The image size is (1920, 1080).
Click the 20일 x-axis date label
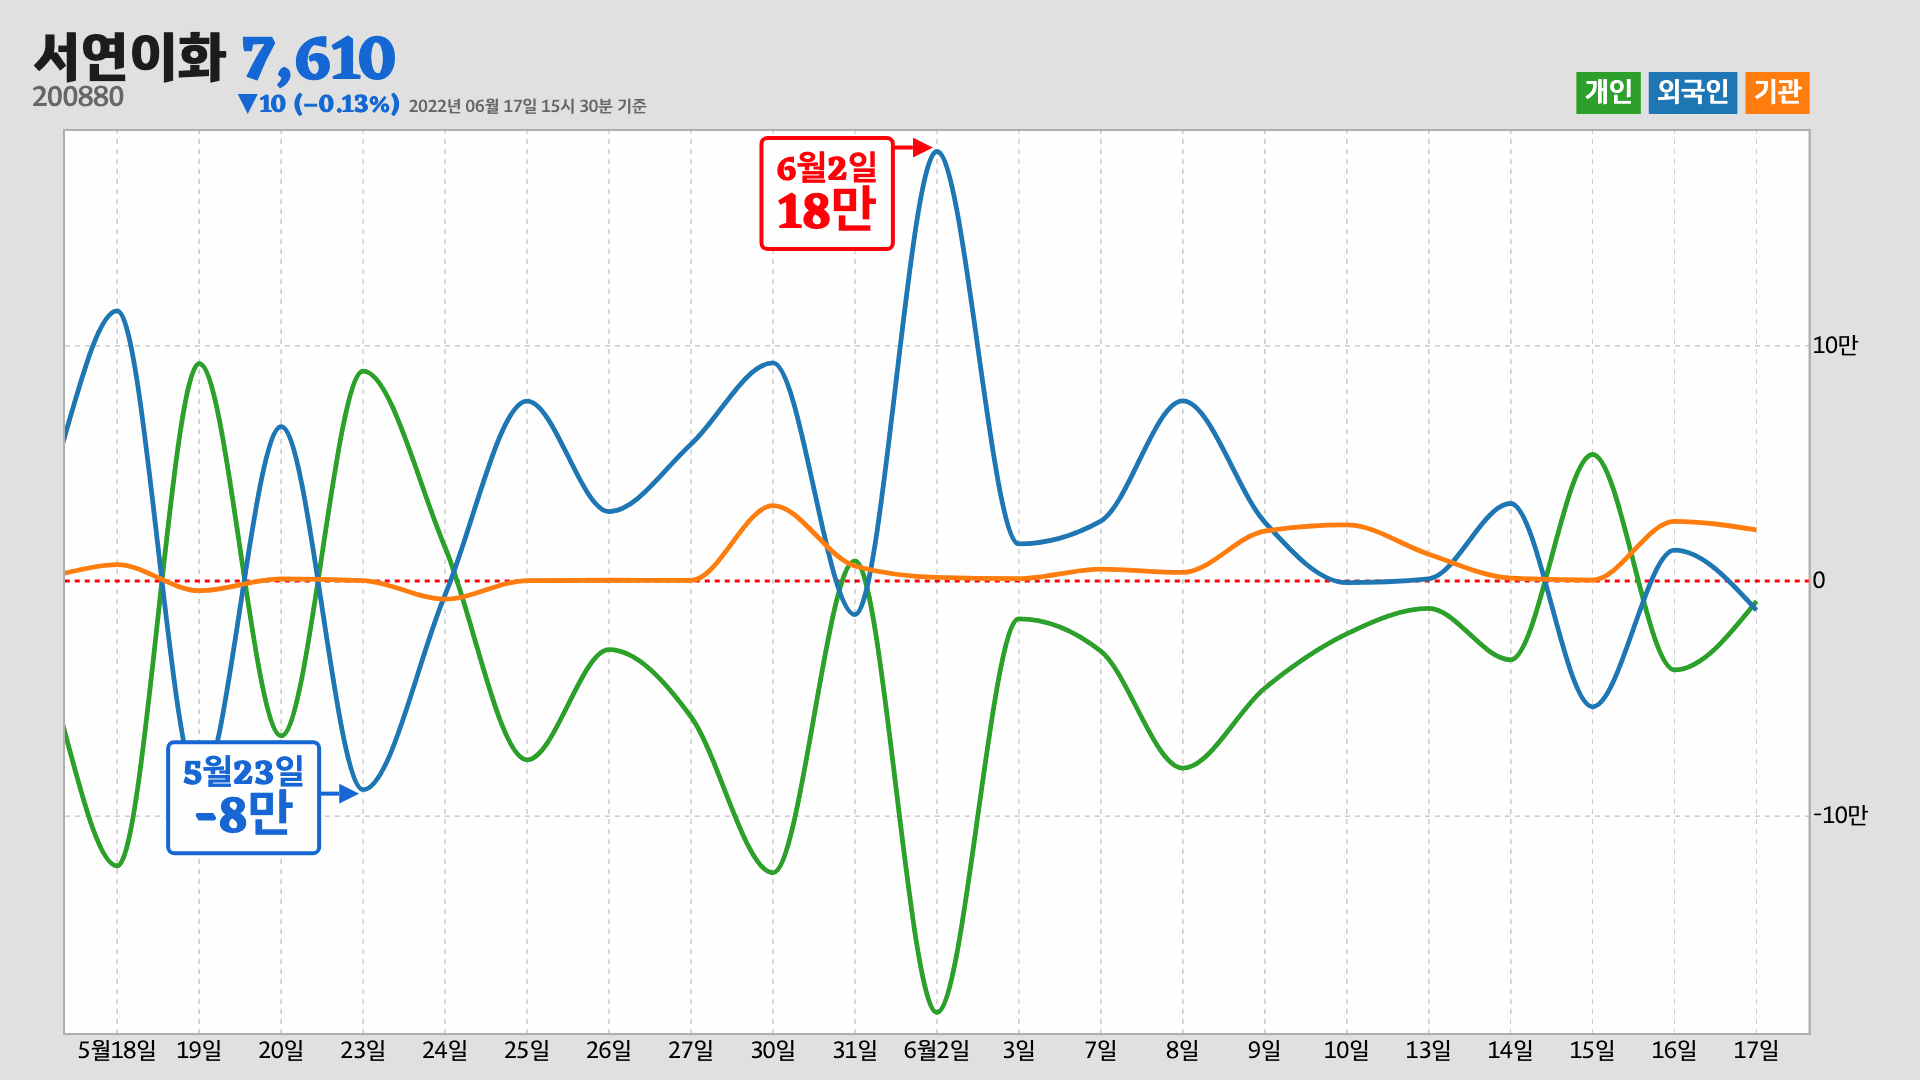click(x=281, y=1050)
